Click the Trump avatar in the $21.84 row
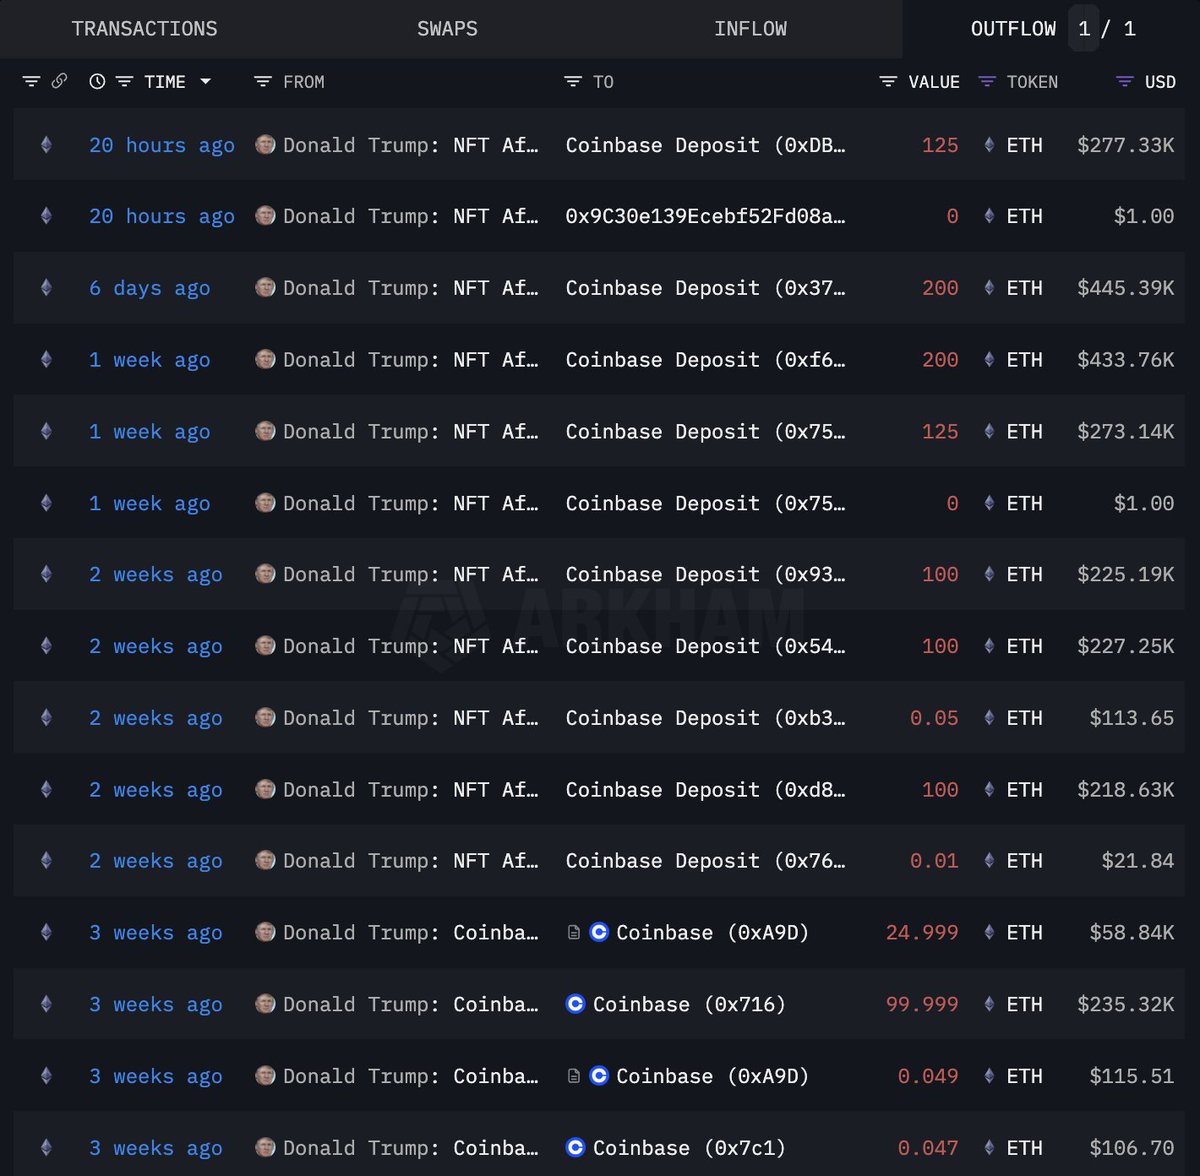Screen dimensions: 1200x1176 click(265, 860)
